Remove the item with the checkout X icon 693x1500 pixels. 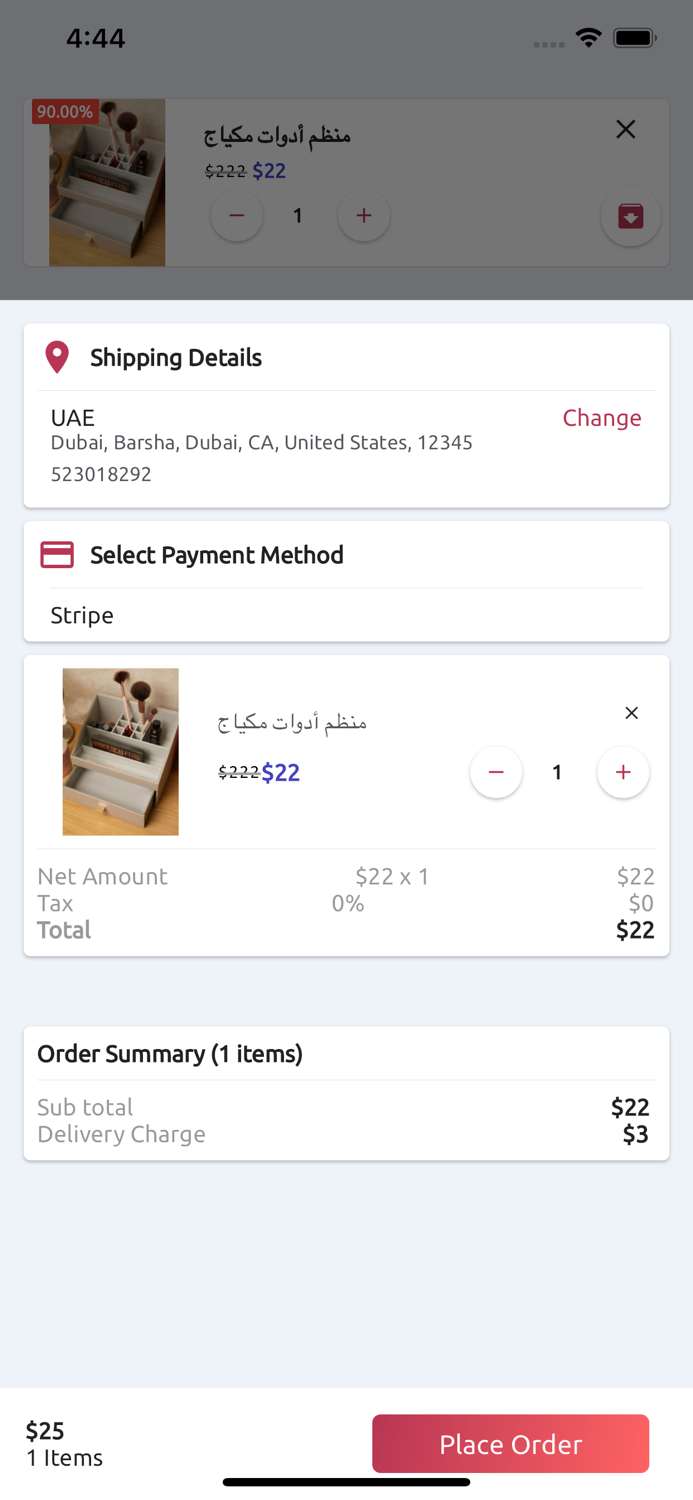[631, 713]
